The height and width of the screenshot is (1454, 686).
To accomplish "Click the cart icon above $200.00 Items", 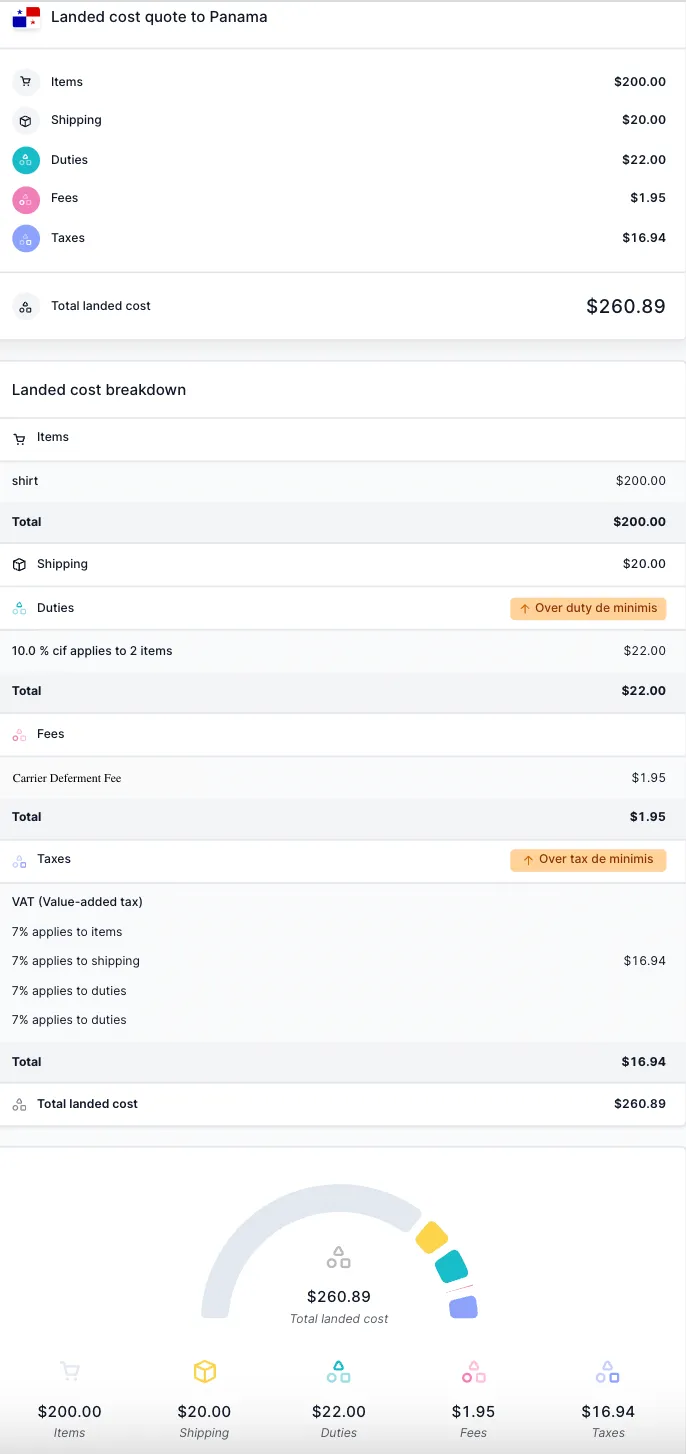I will pos(69,1372).
